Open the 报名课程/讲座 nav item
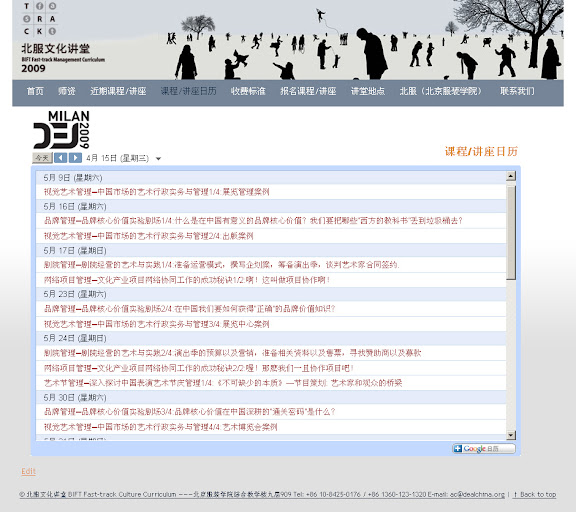Viewport: 576px width, 512px height. 308,91
